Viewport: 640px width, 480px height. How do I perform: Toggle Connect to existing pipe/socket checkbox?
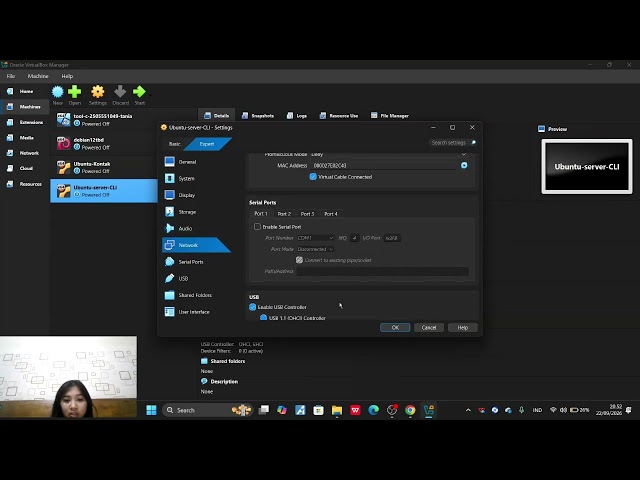click(x=299, y=260)
